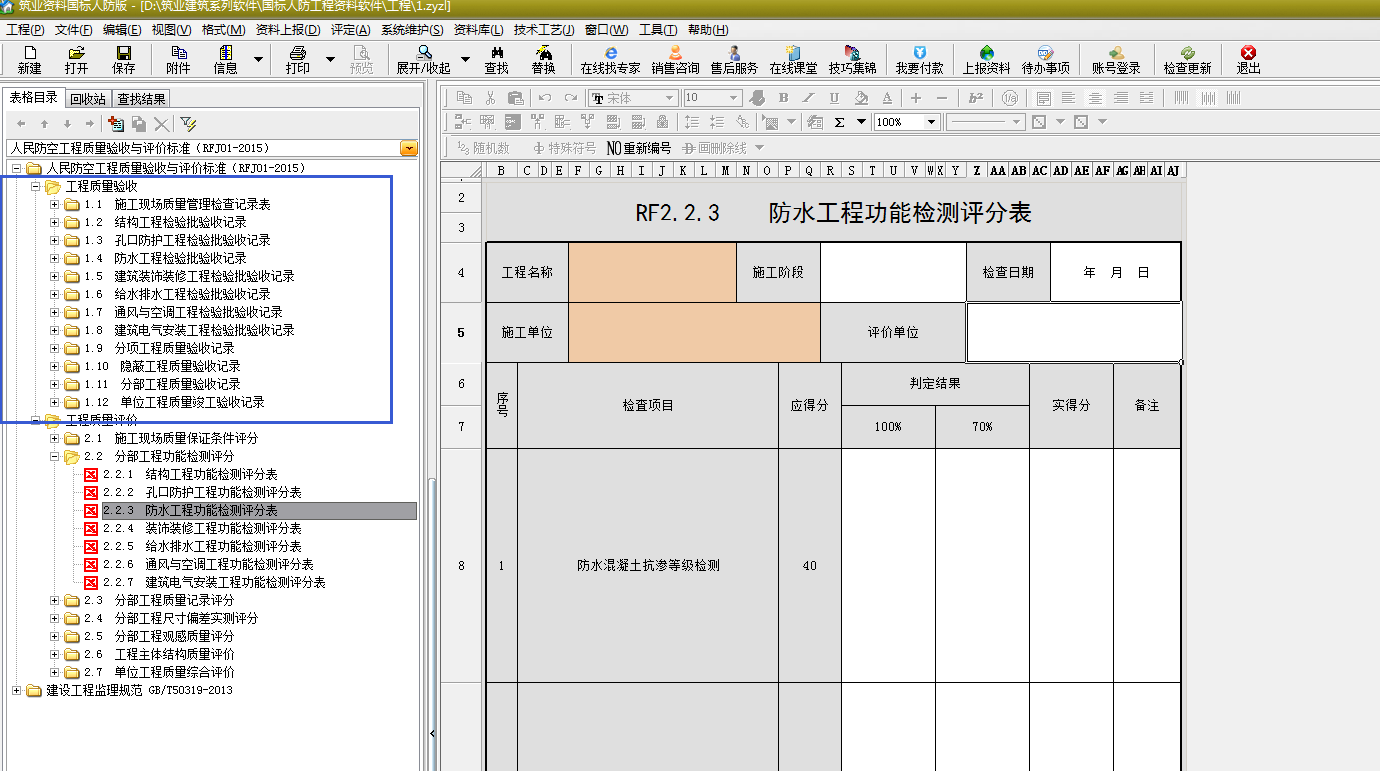The image size is (1380, 771).
Task: Click the 上报资料 upload data icon
Action: point(986,60)
